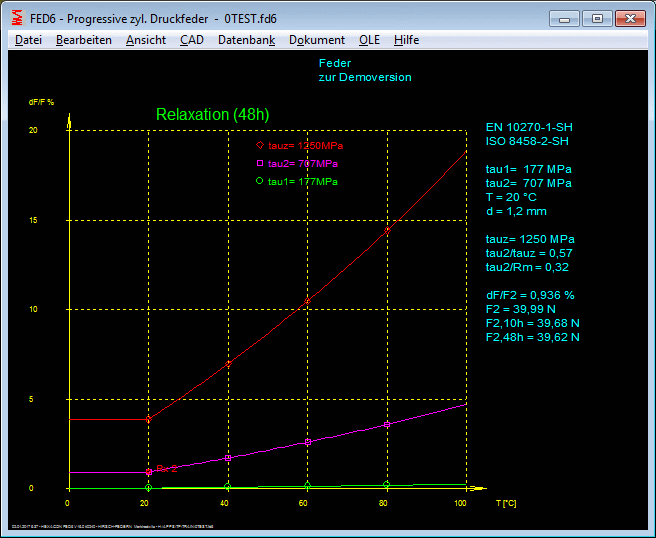This screenshot has width=656, height=538.
Task: Click the Relaxation (48h) chart title
Action: click(212, 115)
